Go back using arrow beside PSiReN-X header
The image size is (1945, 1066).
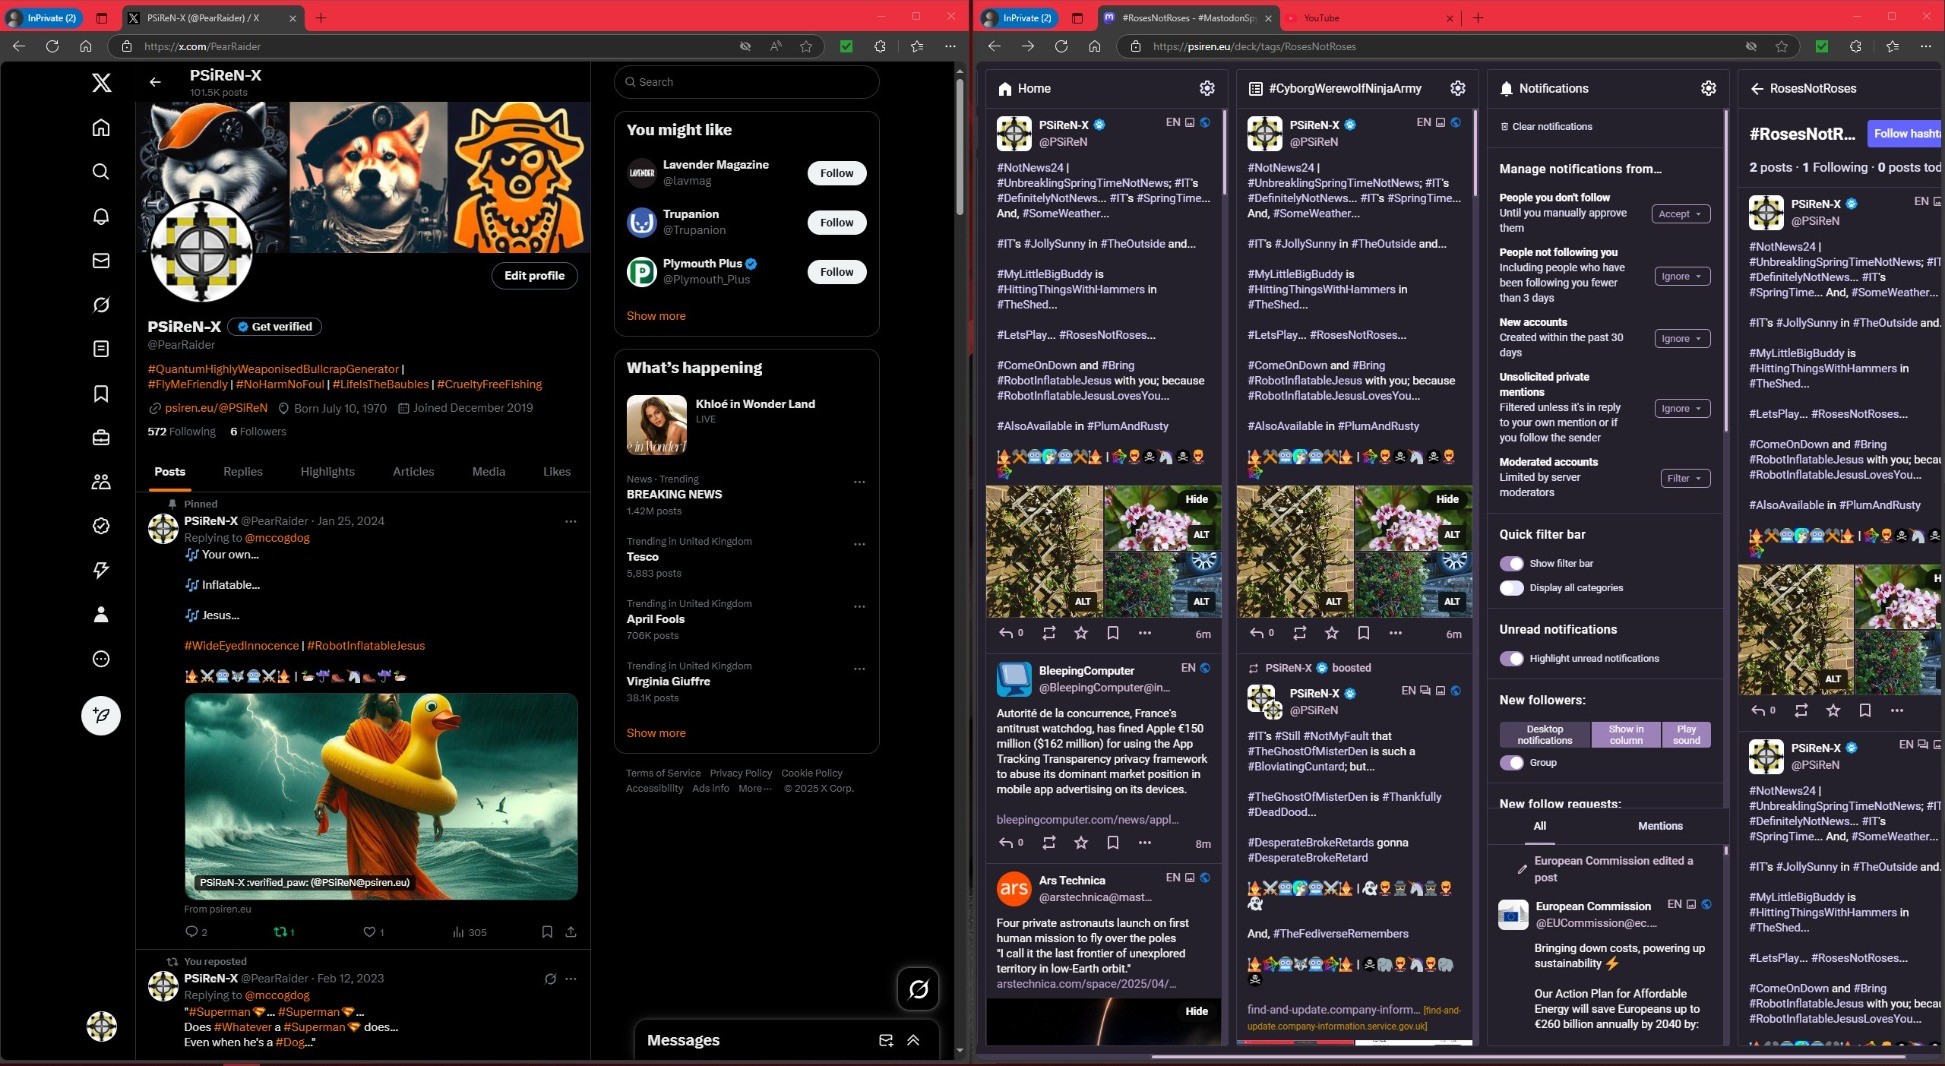[155, 82]
